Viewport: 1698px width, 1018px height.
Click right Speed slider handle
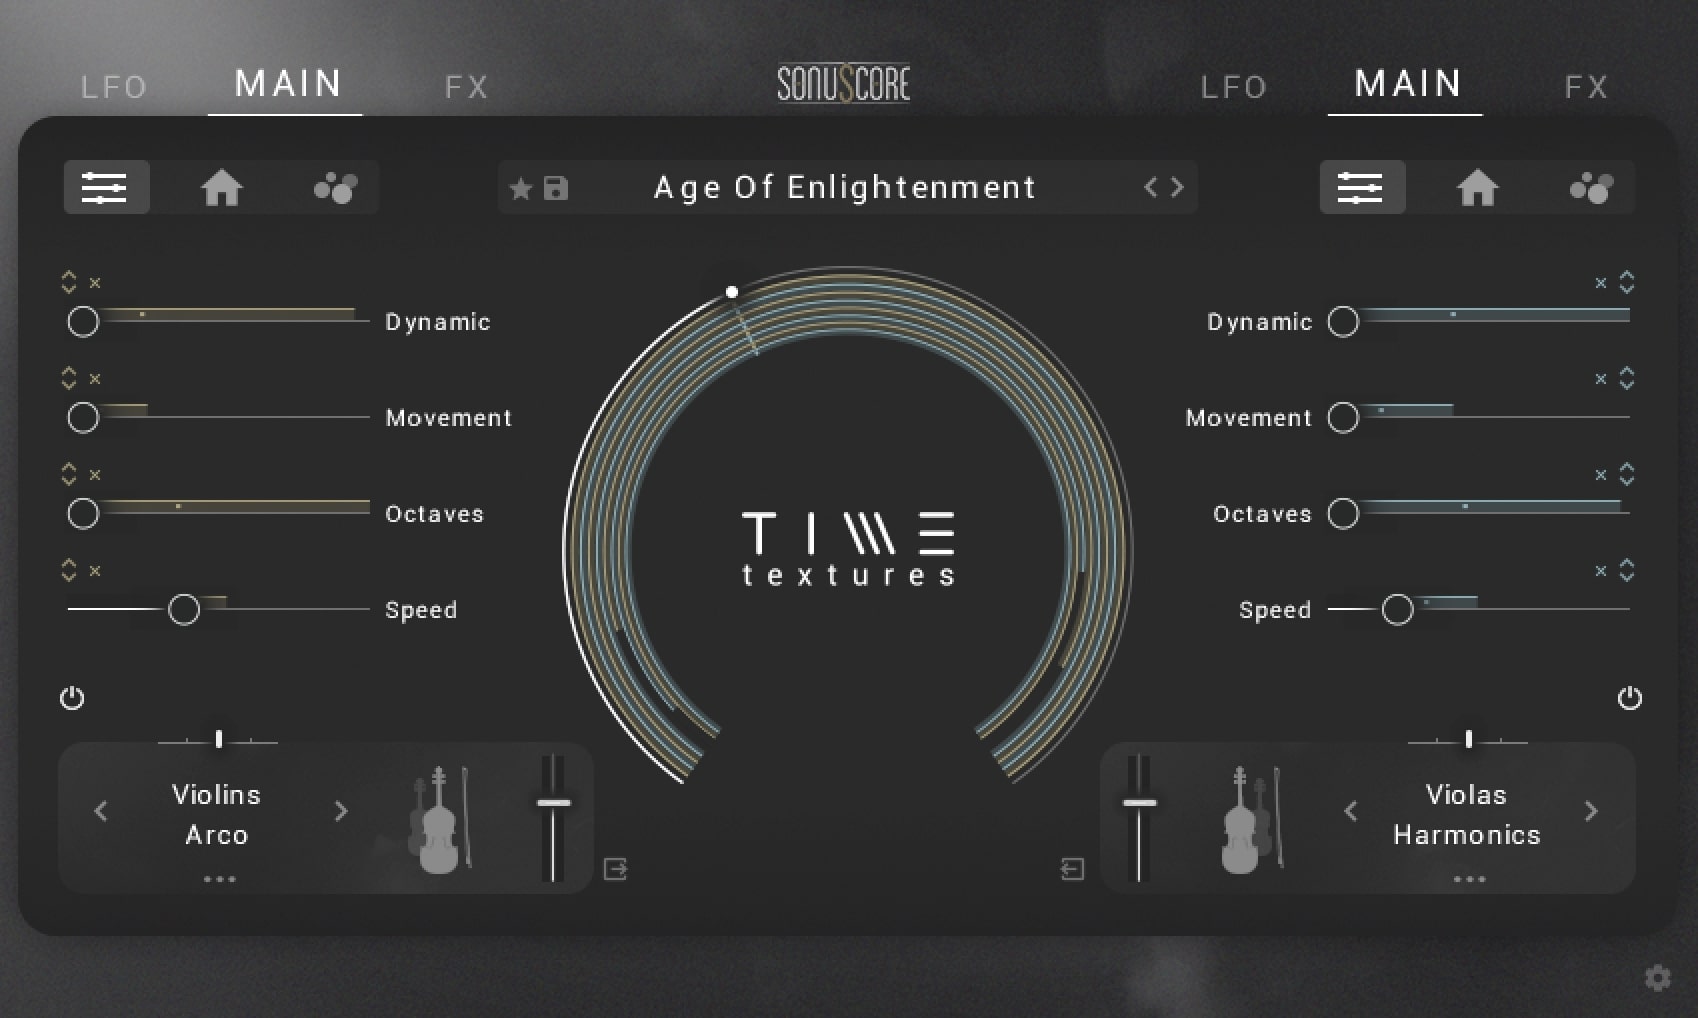(1397, 610)
